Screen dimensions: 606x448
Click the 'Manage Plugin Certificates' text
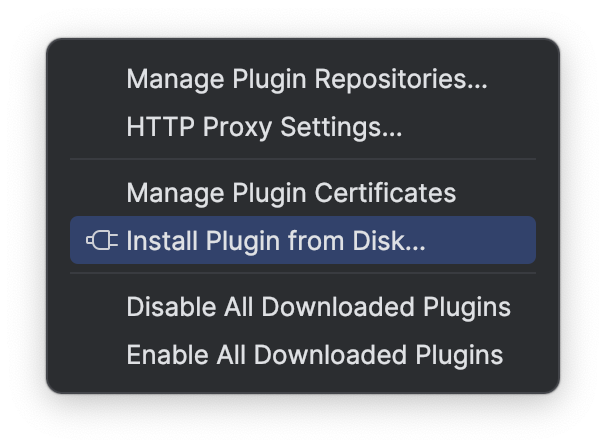pos(291,193)
